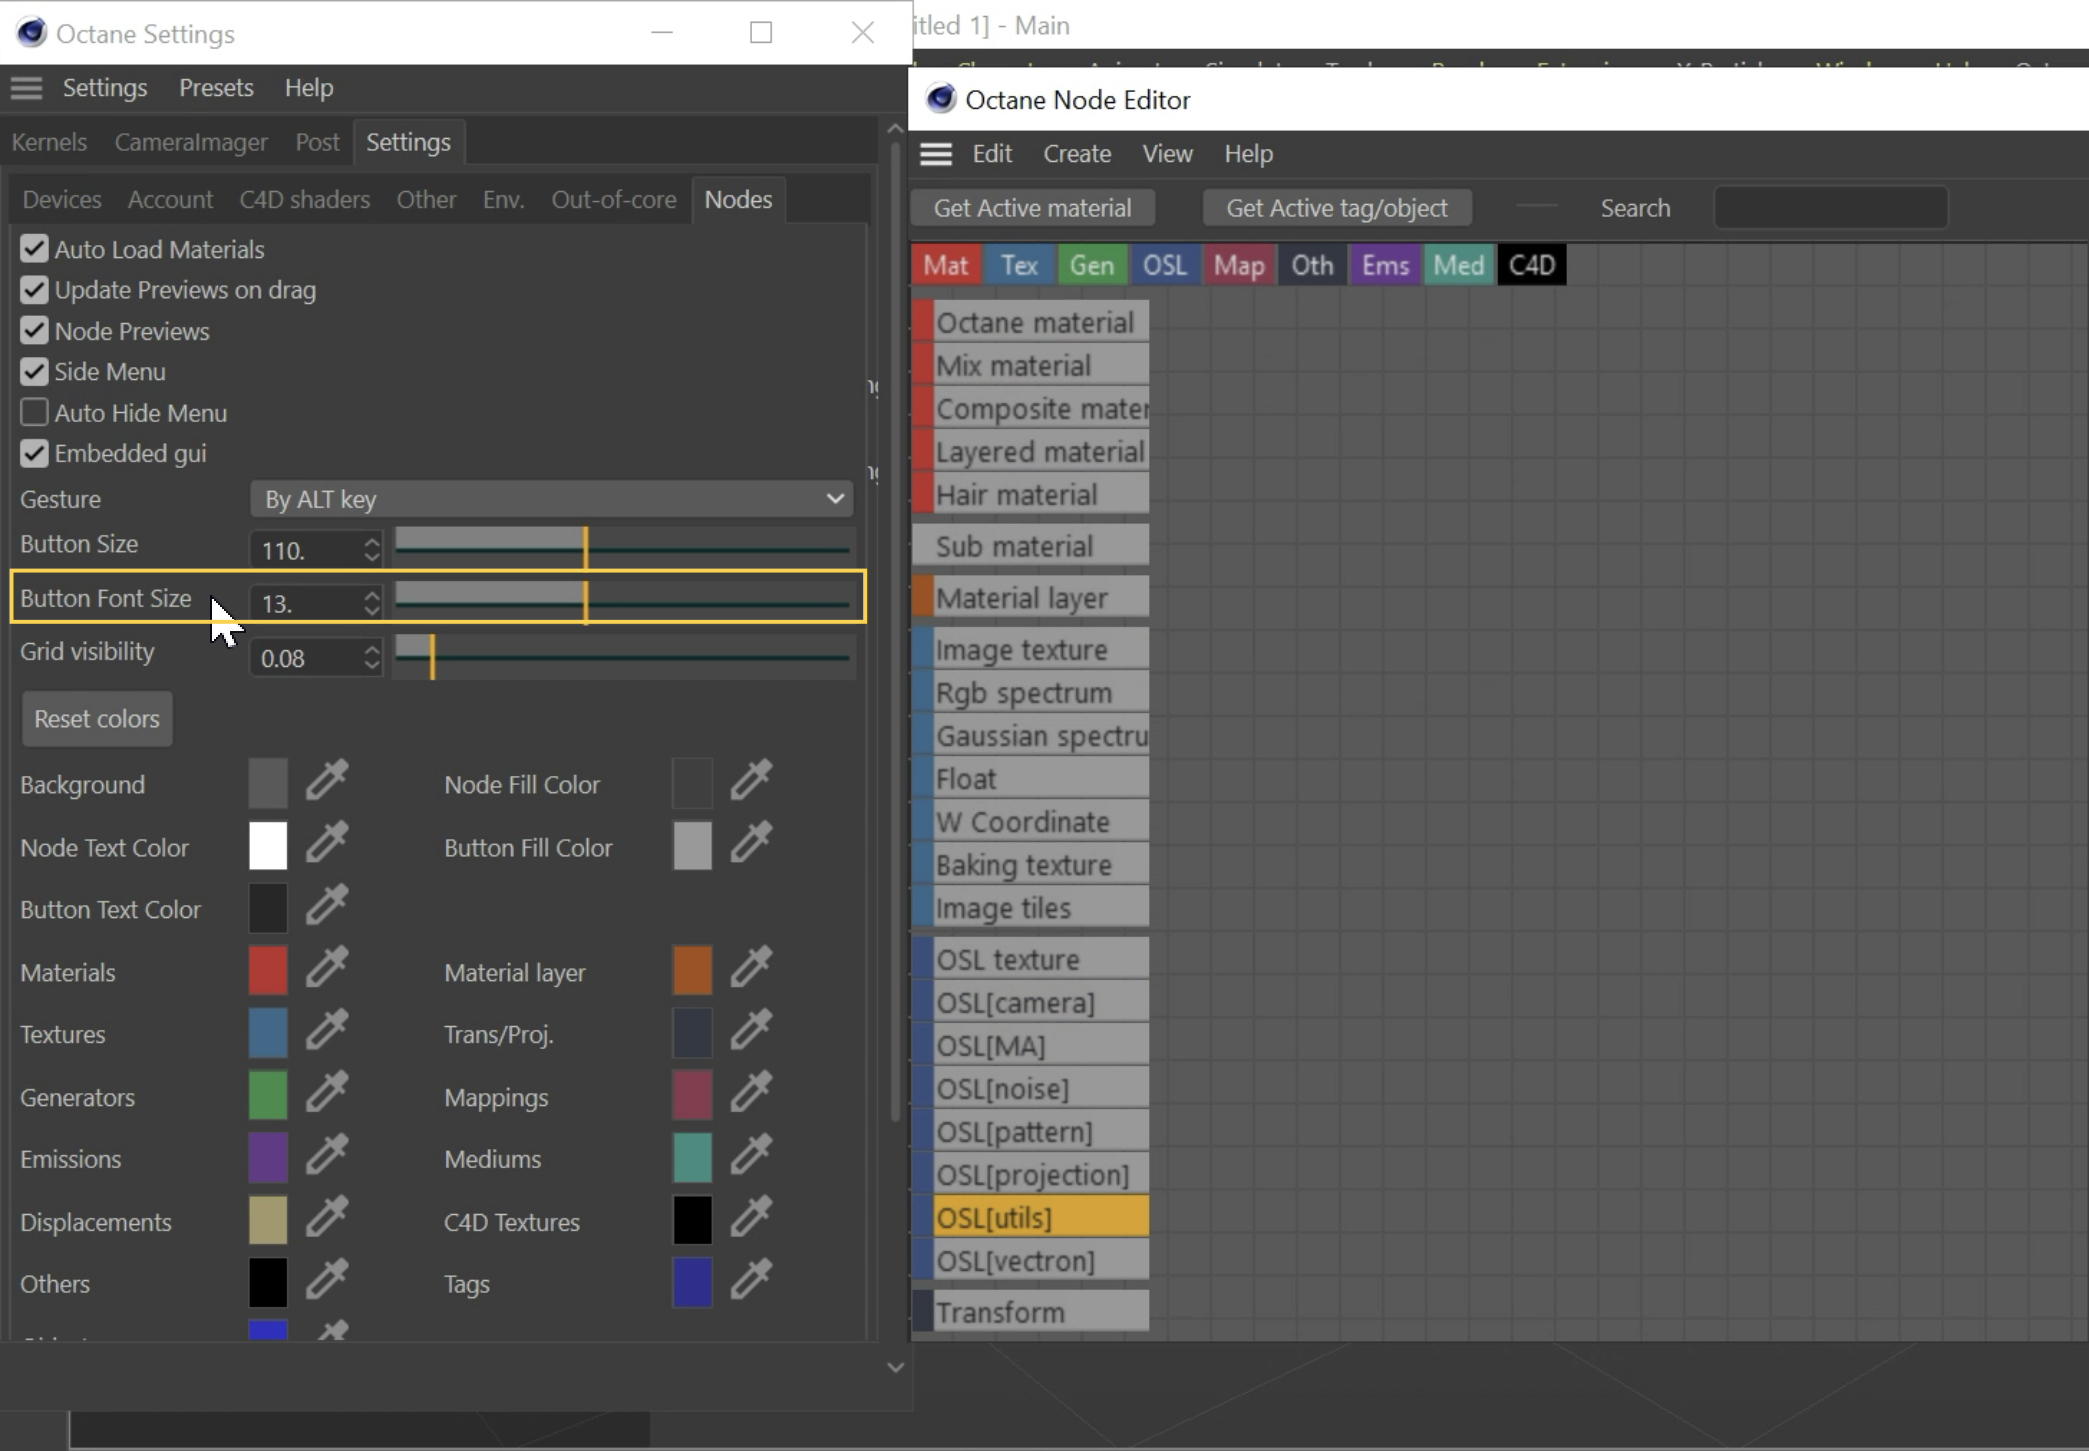Open the Gesture dropdown
2089x1451 pixels.
tap(551, 499)
